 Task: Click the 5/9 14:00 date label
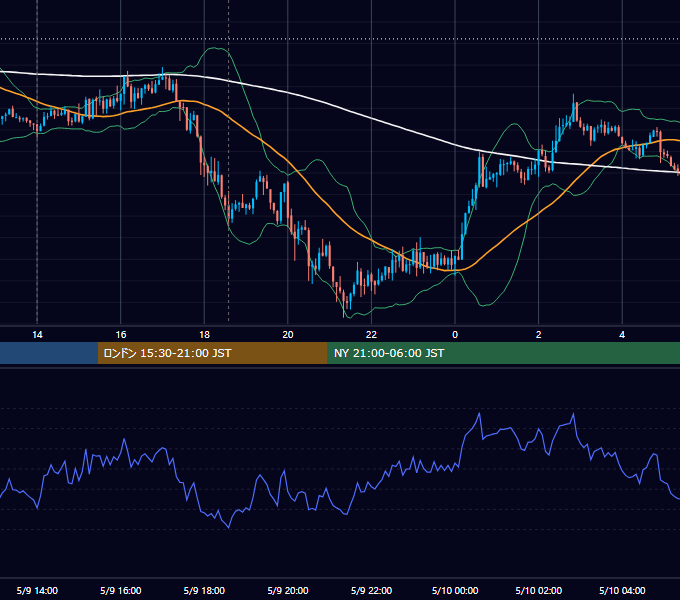37,590
